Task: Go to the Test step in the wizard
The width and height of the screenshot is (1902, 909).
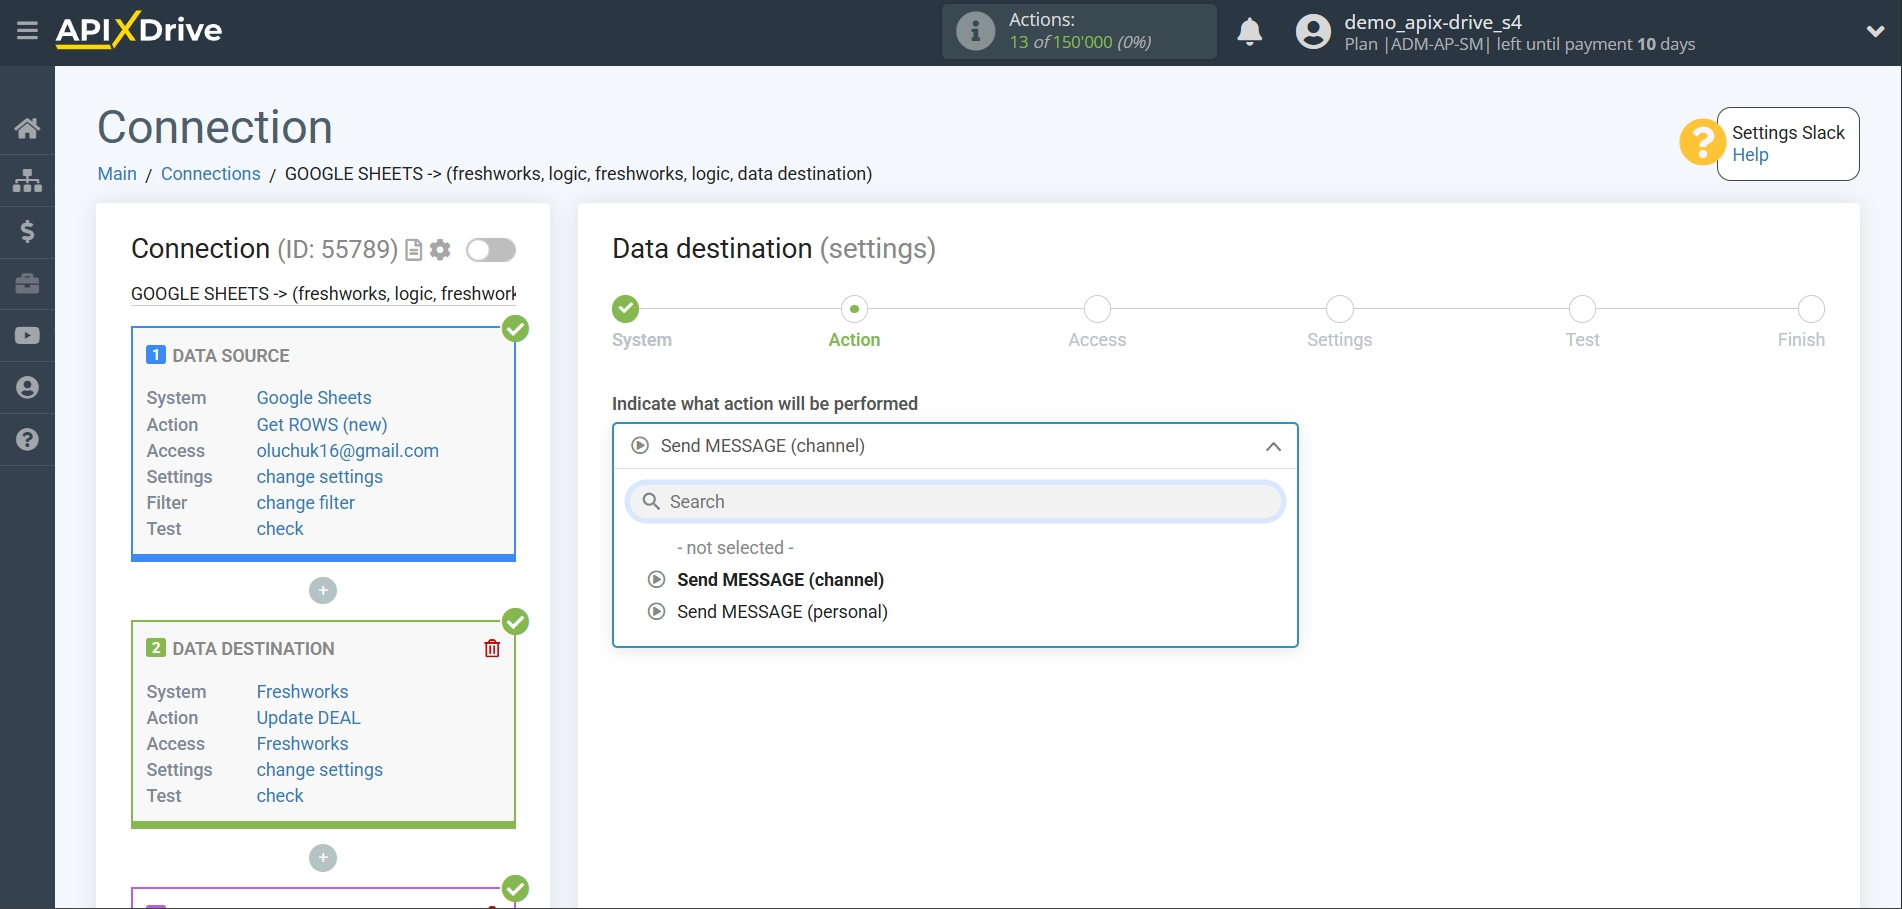Action: (x=1582, y=309)
